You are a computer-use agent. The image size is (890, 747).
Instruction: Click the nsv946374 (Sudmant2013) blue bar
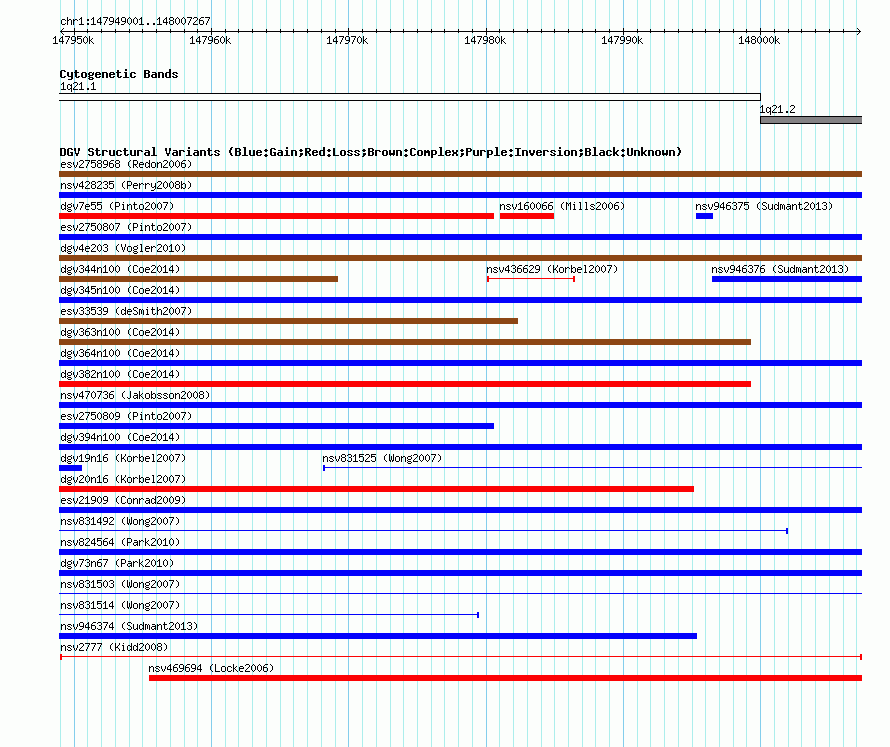point(378,636)
